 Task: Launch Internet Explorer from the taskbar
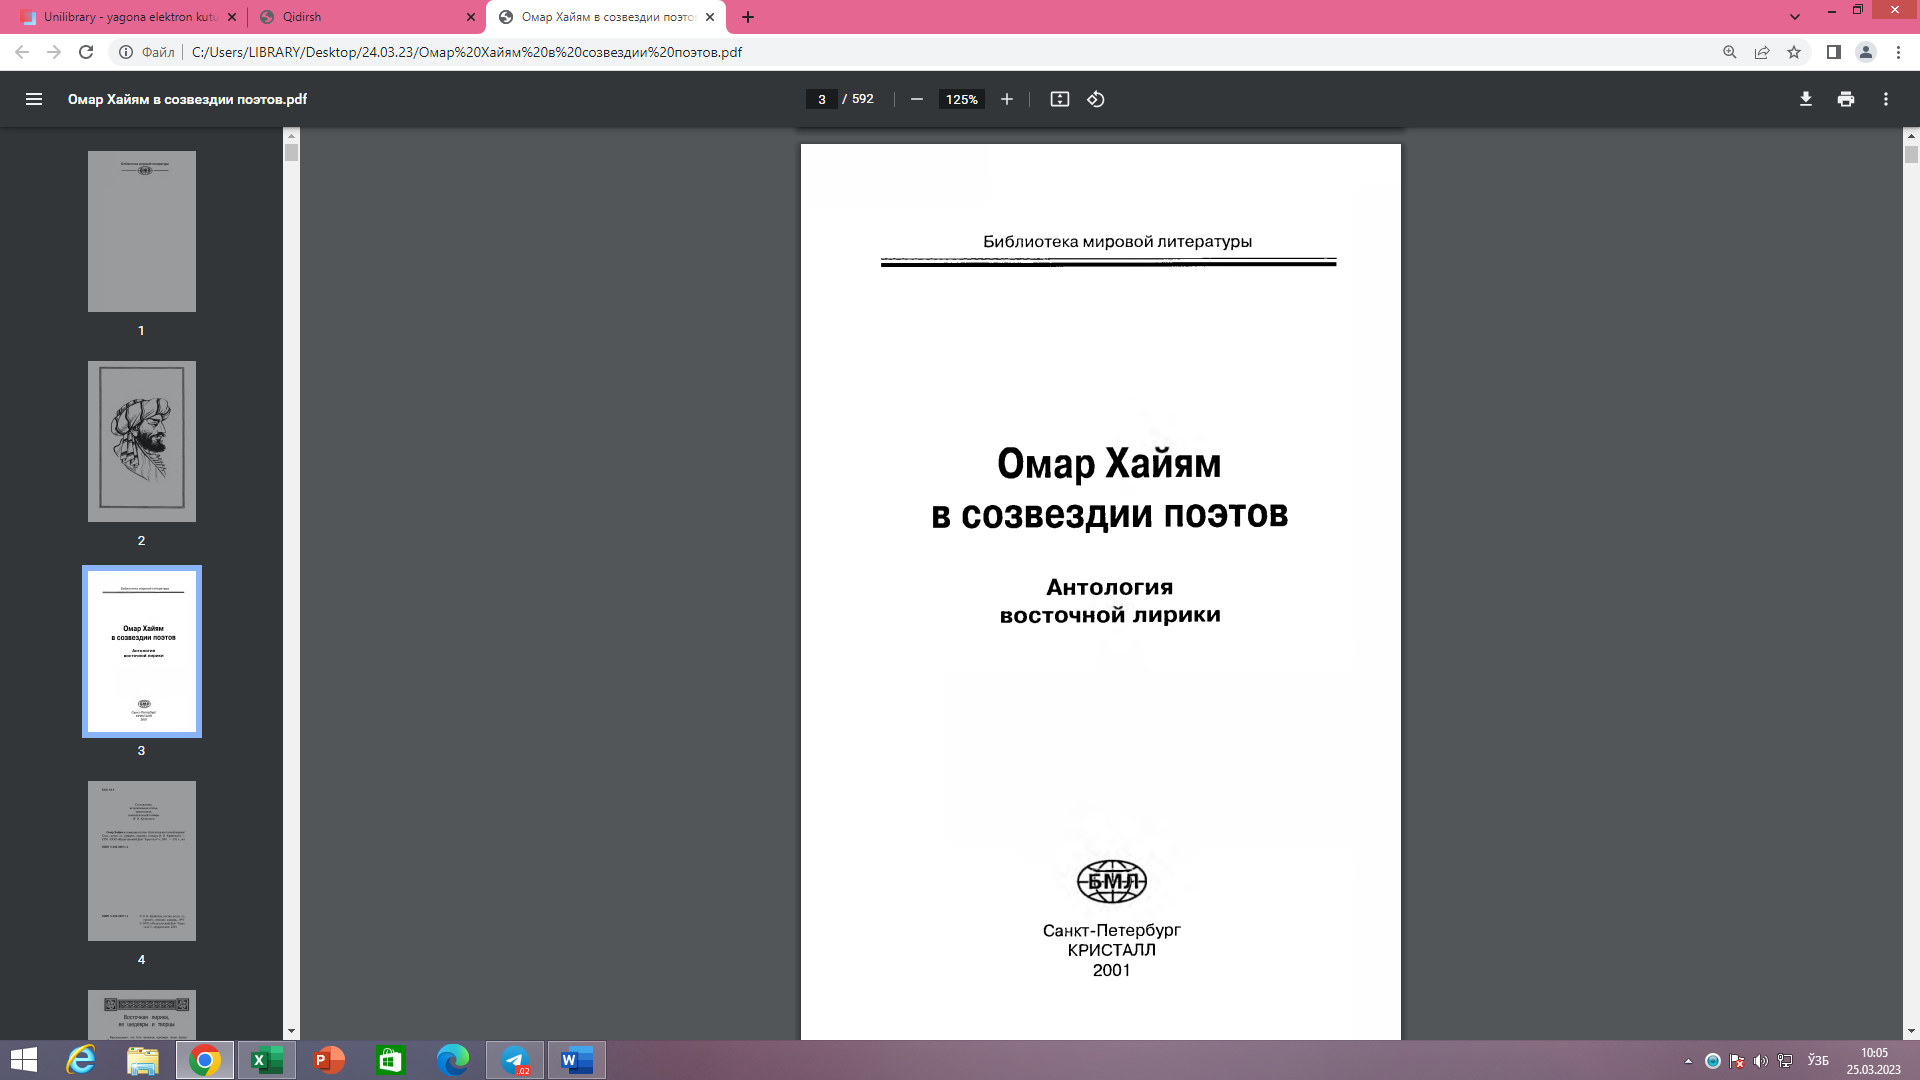point(81,1060)
